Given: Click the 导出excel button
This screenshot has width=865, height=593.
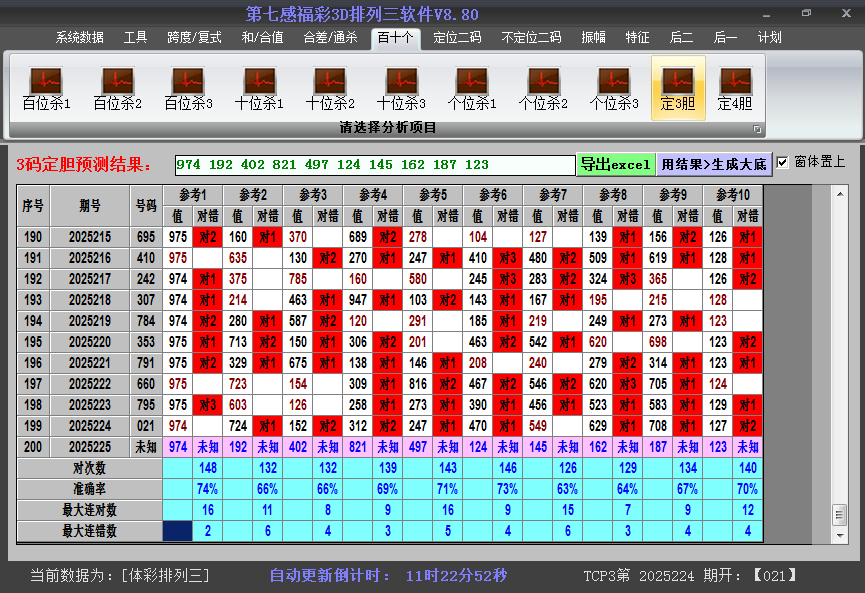Looking at the screenshot, I should (x=616, y=164).
